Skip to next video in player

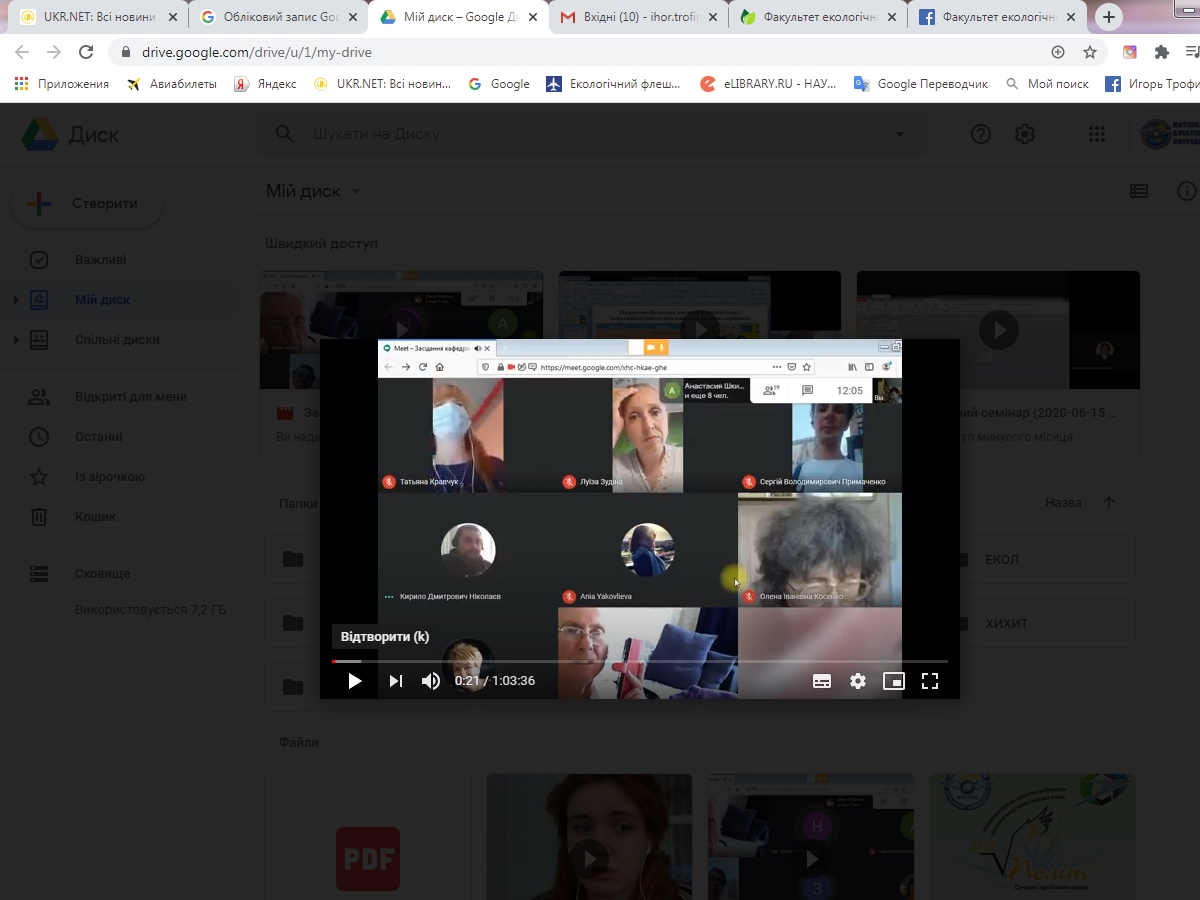[396, 681]
